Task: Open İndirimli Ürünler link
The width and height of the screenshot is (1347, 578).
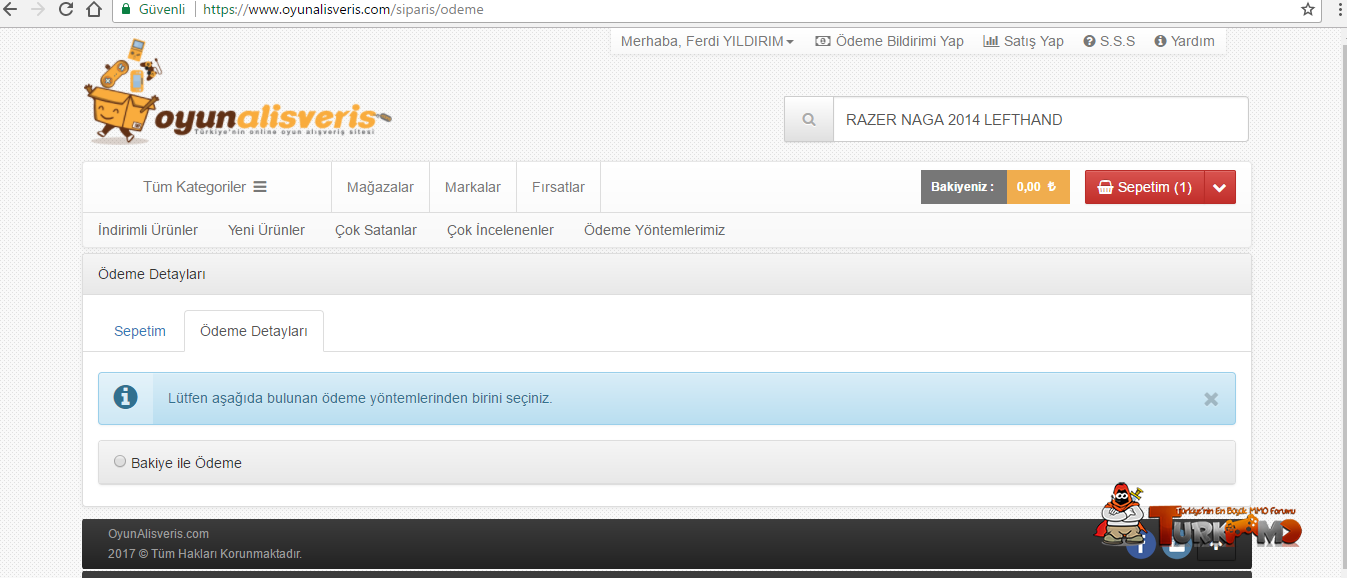Action: click(148, 230)
